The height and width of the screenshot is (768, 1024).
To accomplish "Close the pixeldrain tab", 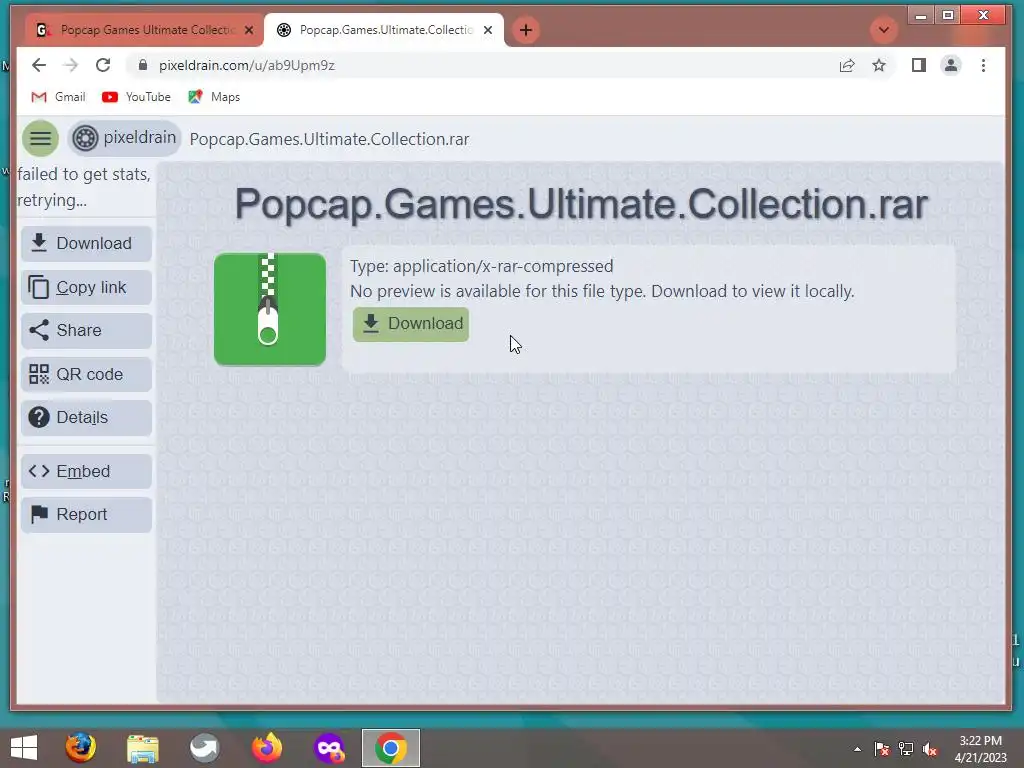I will (x=488, y=30).
